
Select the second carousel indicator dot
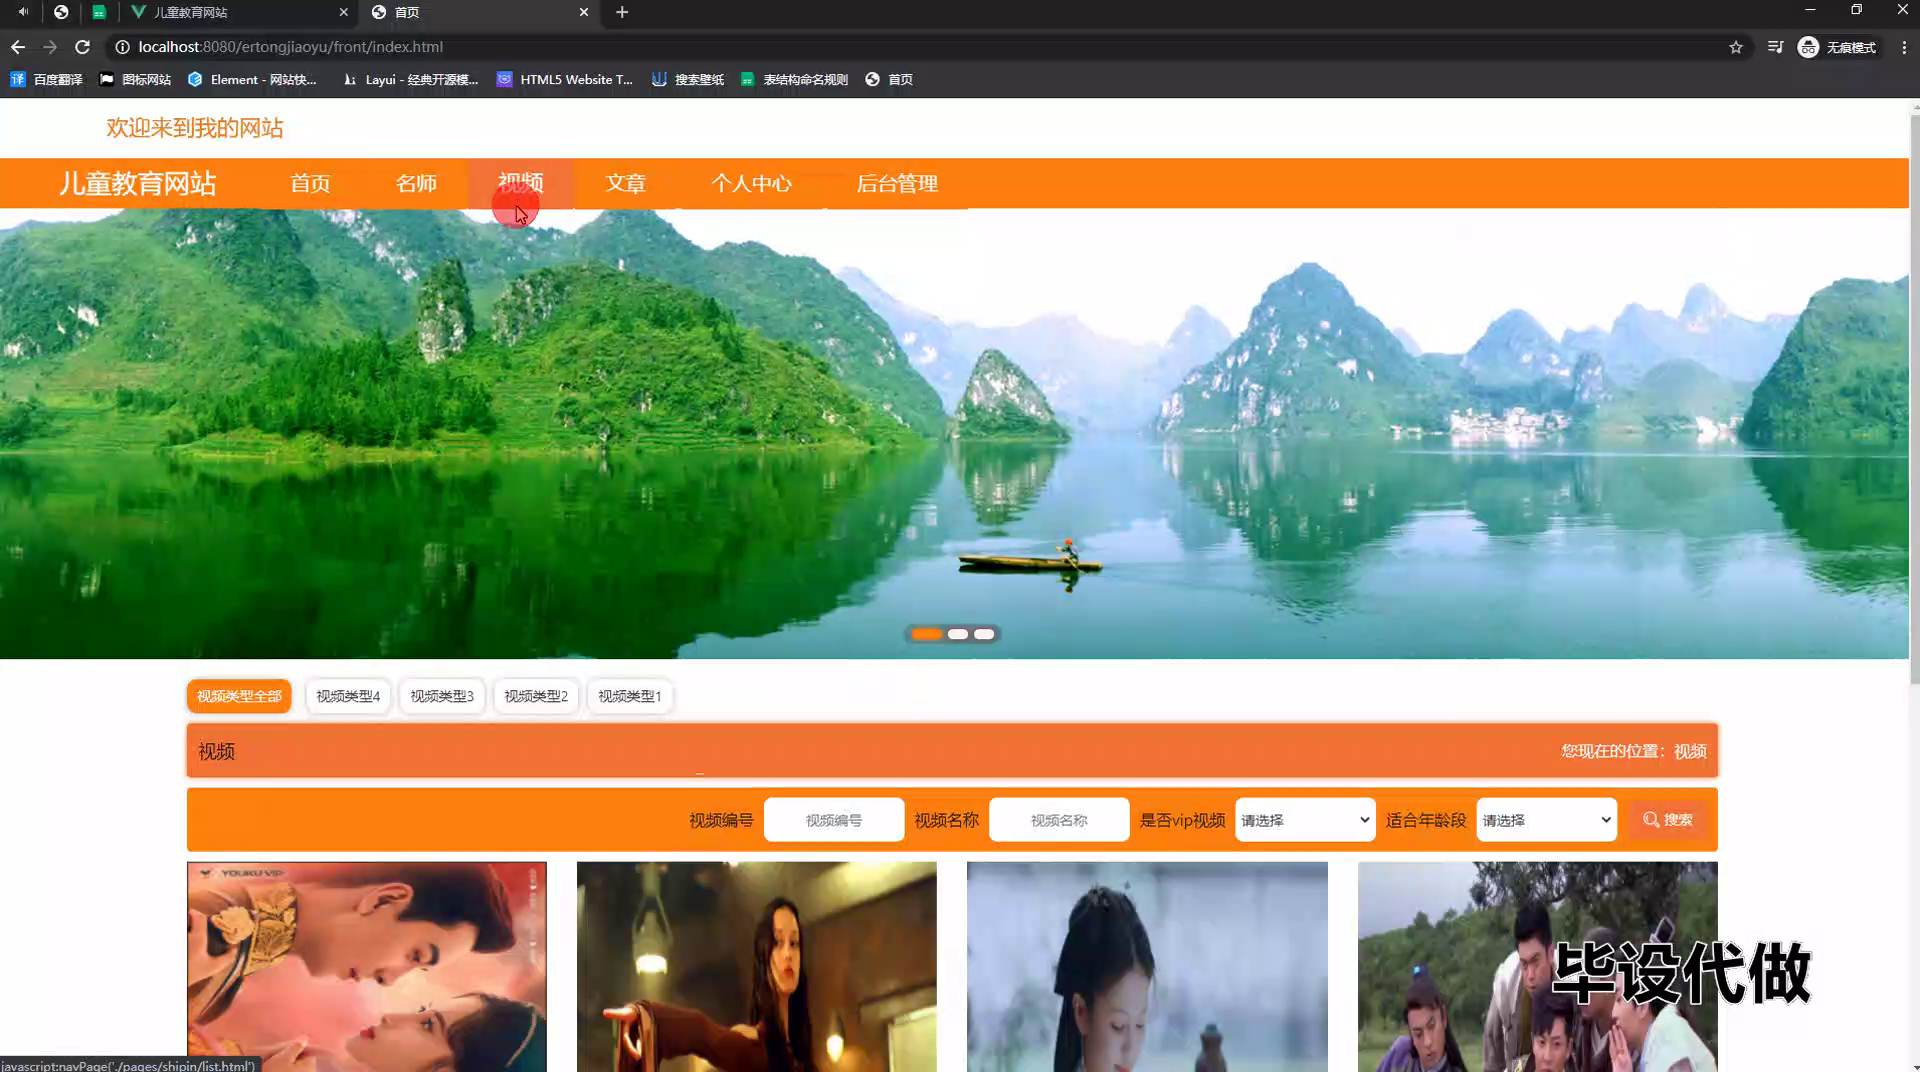tap(956, 633)
